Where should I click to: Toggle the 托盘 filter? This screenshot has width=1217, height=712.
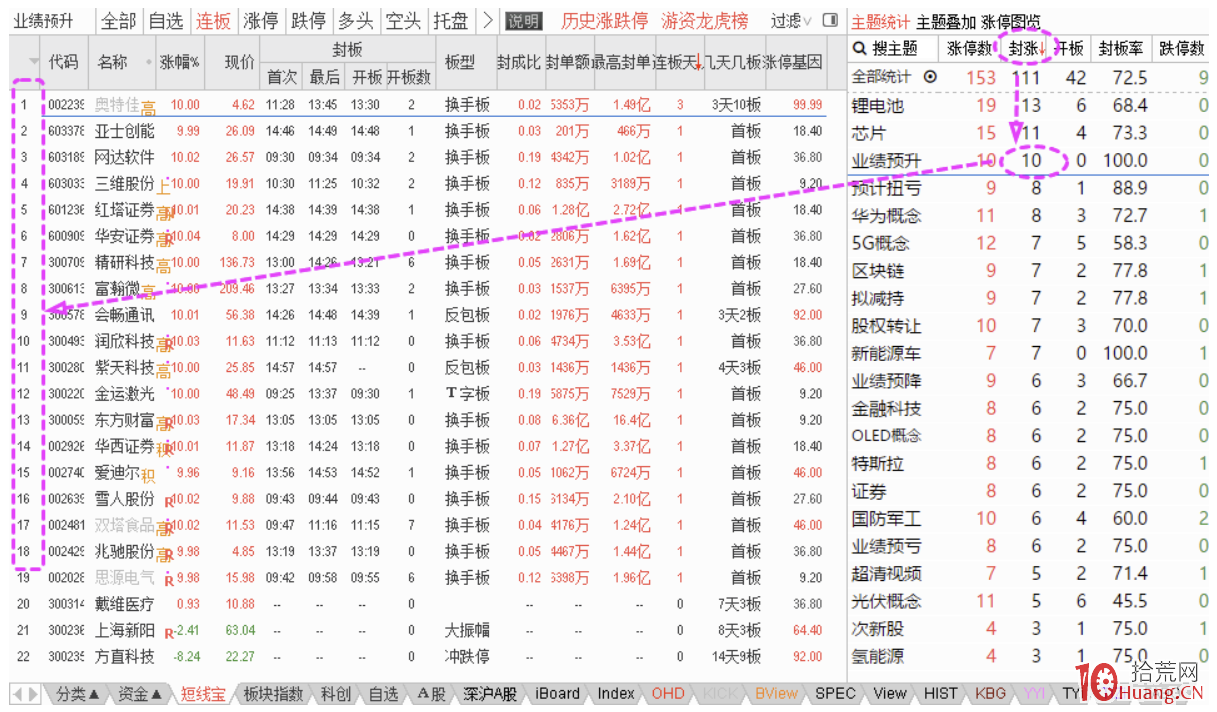450,20
